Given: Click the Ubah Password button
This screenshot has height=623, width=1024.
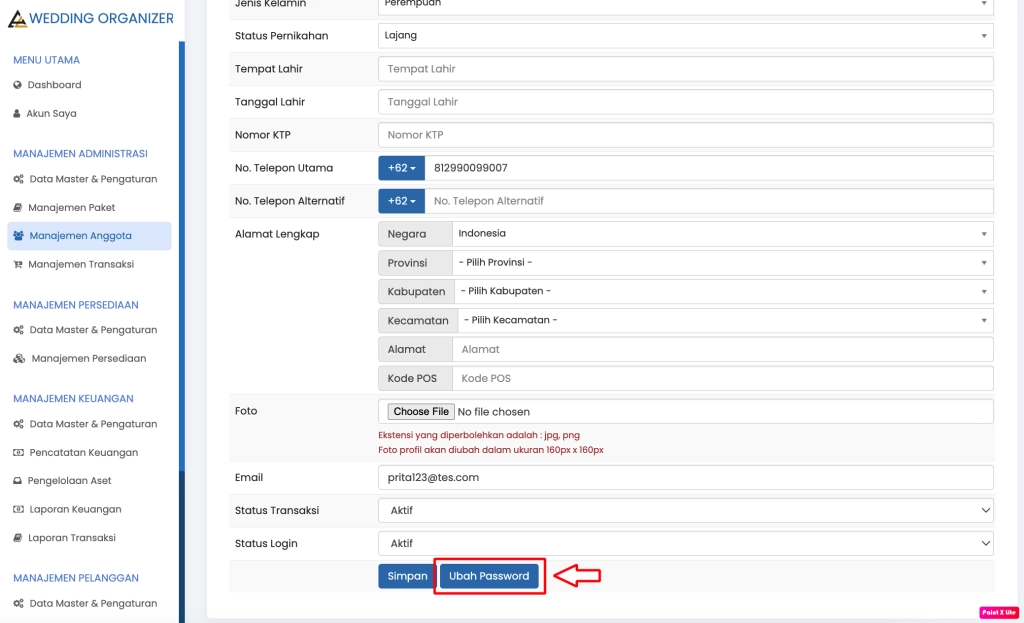Looking at the screenshot, I should tap(489, 575).
